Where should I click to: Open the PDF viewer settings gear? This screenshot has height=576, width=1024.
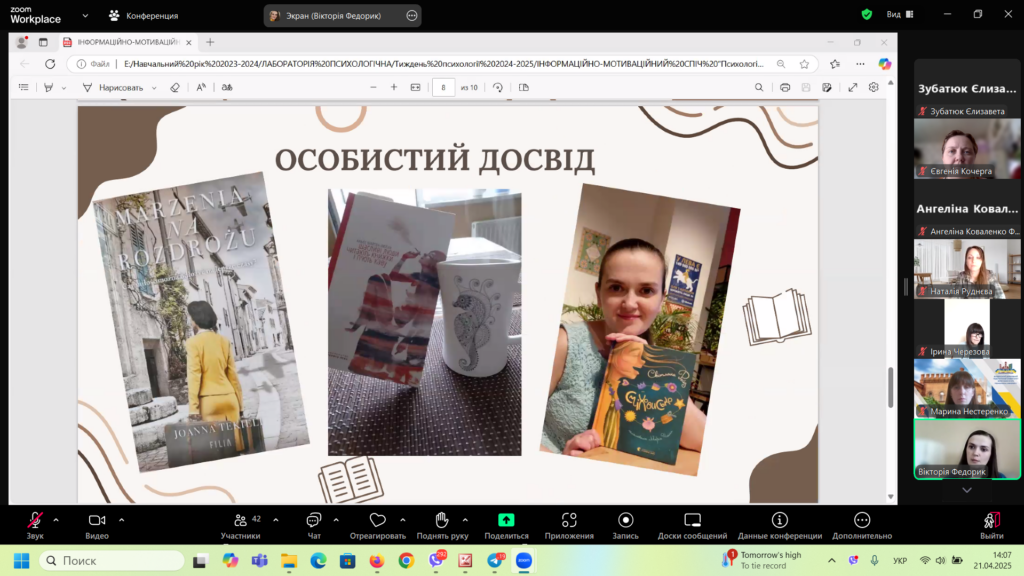(874, 87)
